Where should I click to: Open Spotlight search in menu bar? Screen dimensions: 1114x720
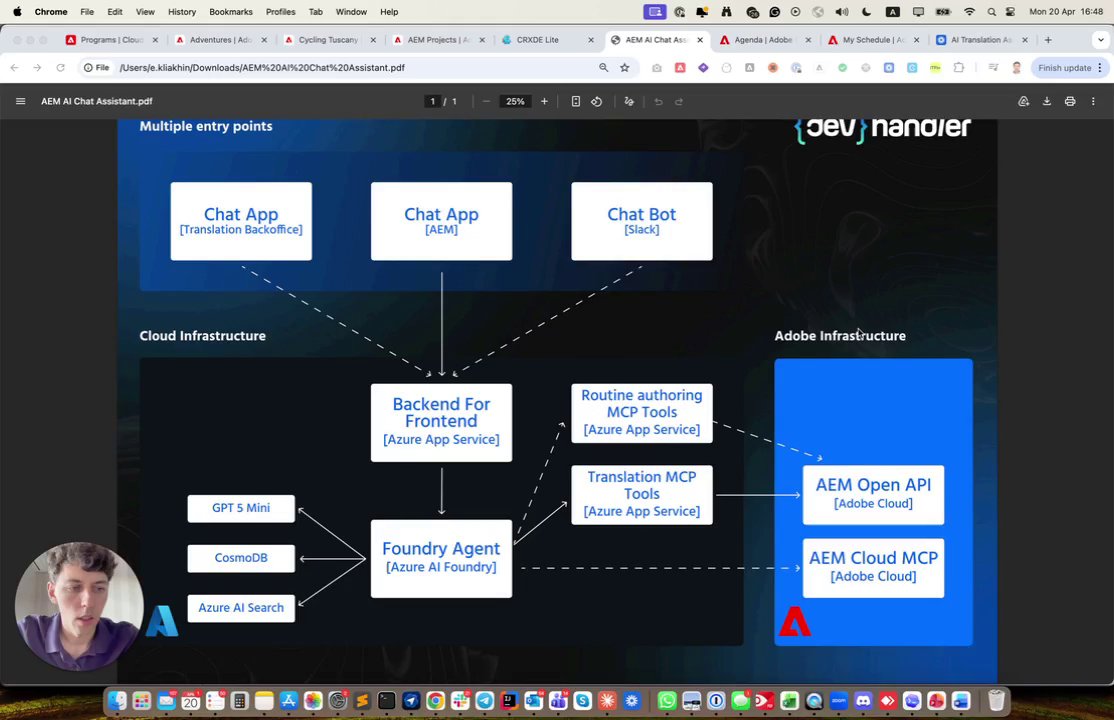tap(991, 11)
